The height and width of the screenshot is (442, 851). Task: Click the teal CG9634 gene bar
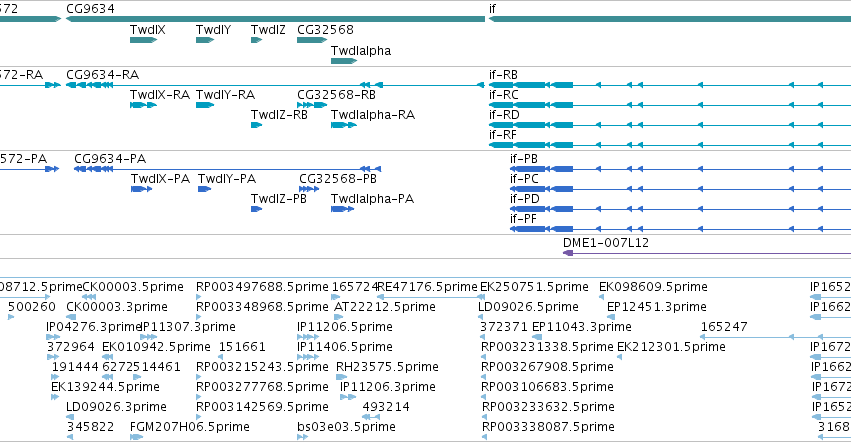point(275,19)
